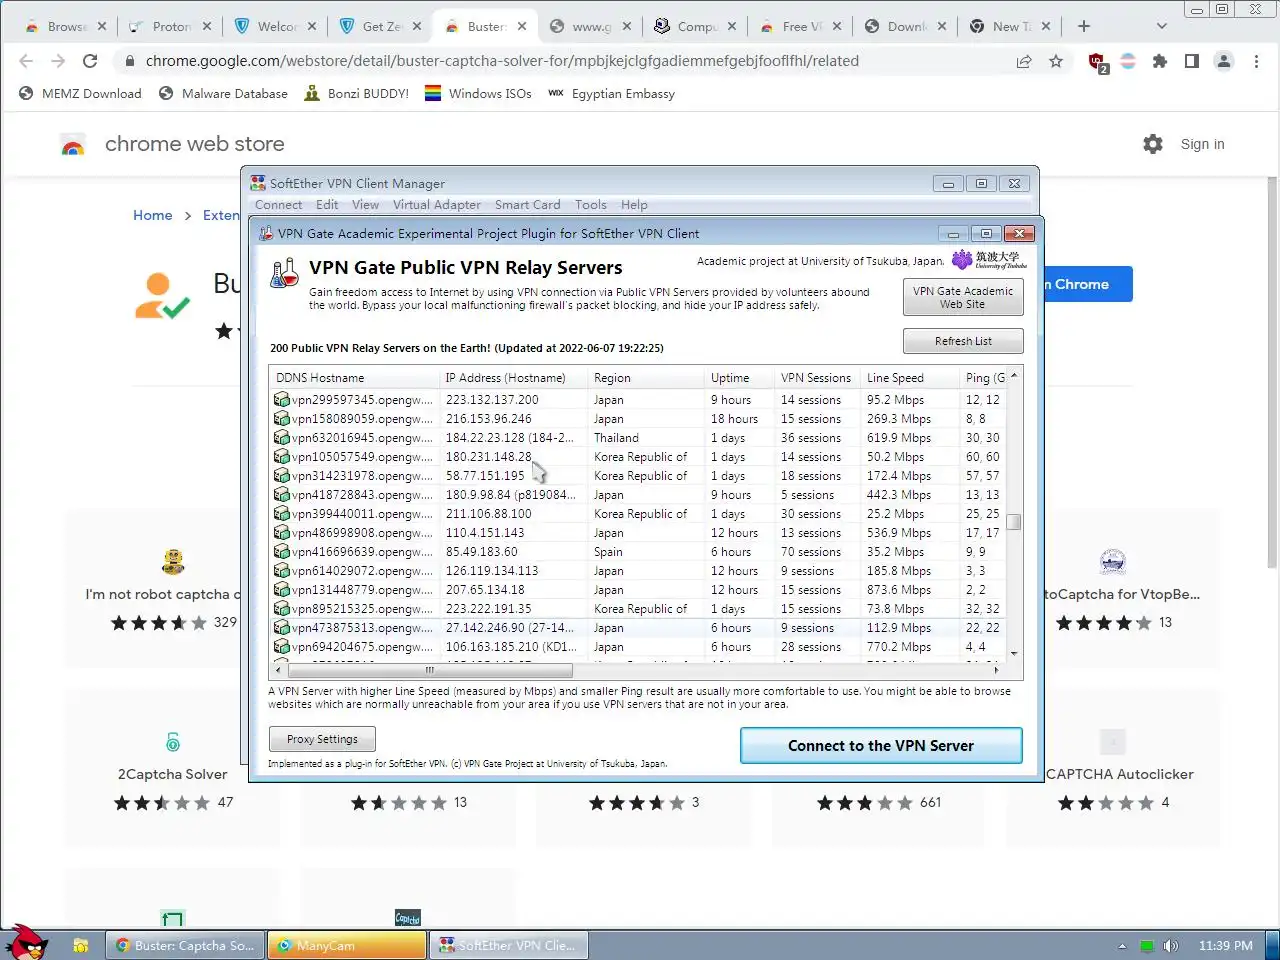Image resolution: width=1280 pixels, height=960 pixels.
Task: Click the I'm not robot captcha extension icon
Action: 173,561
